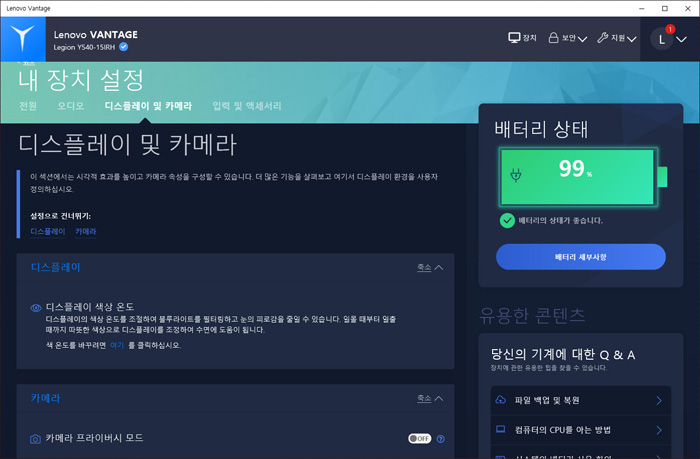
Task: Click the Legion Y540-15IRH device name
Action: 84,47
